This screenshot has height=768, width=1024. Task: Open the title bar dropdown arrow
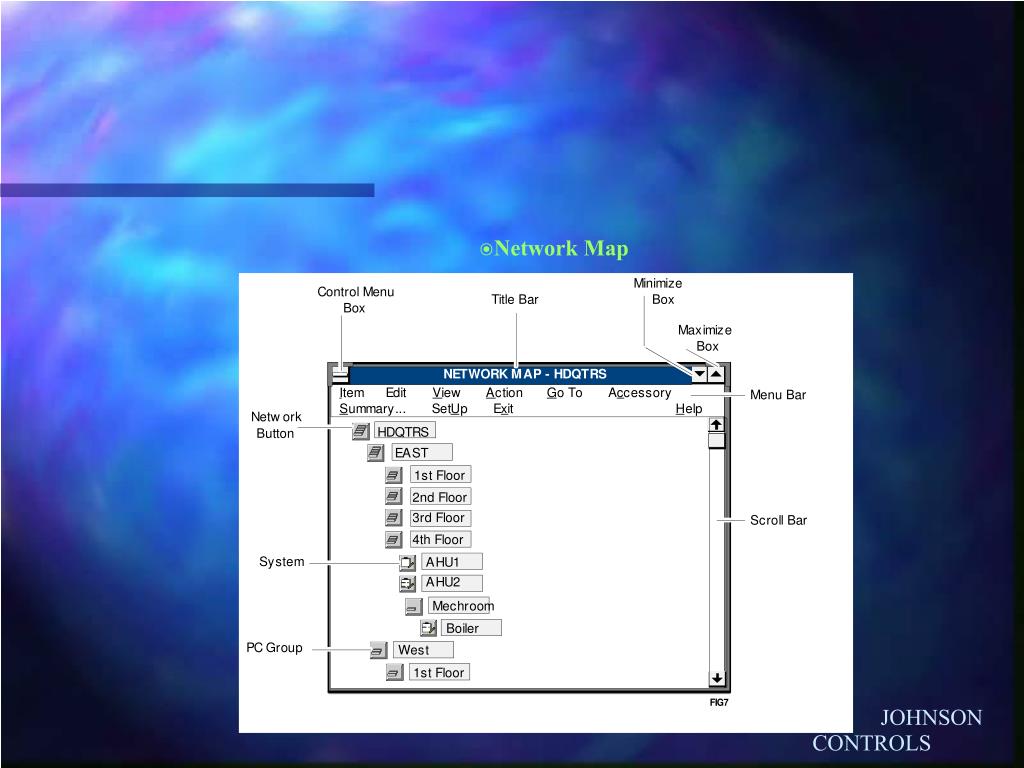pyautogui.click(x=698, y=373)
